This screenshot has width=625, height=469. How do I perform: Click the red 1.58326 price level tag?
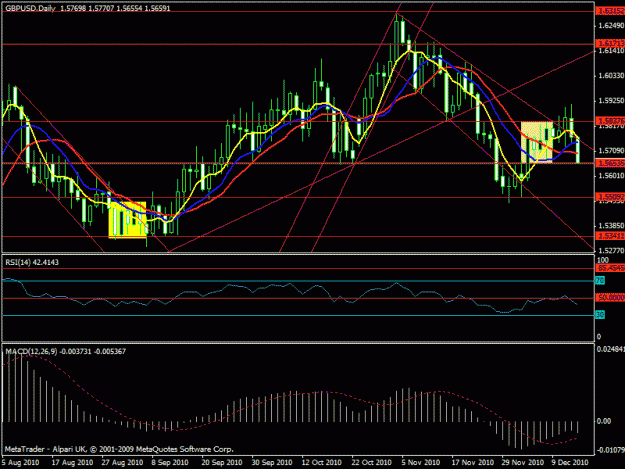point(610,120)
